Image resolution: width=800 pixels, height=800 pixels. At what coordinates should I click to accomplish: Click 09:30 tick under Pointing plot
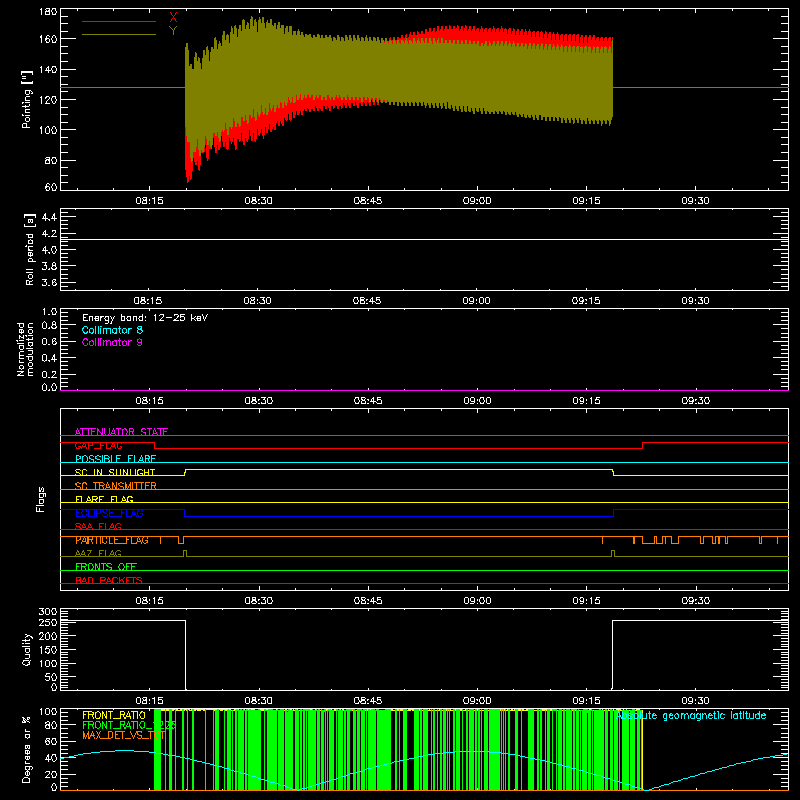(695, 201)
